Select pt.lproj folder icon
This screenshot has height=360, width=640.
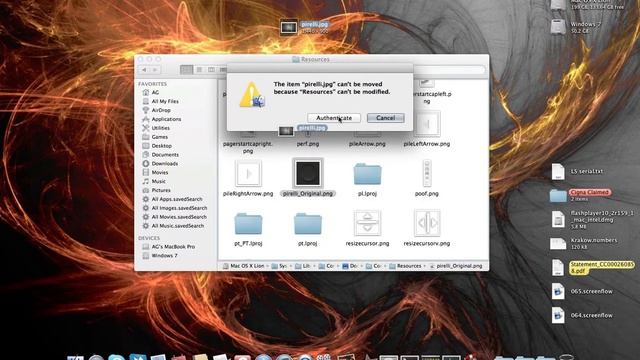[308, 224]
